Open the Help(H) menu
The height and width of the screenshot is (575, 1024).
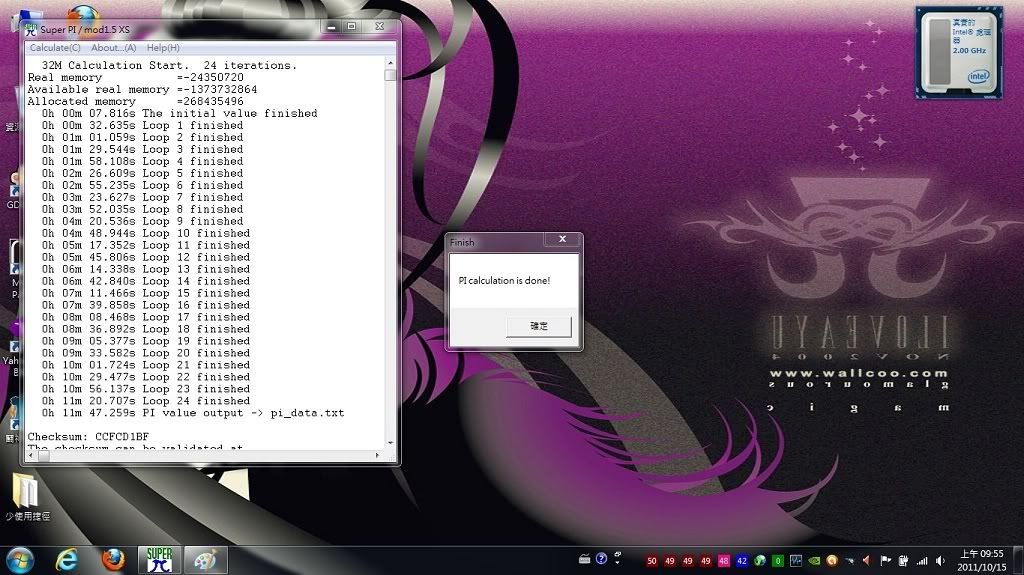tap(163, 48)
